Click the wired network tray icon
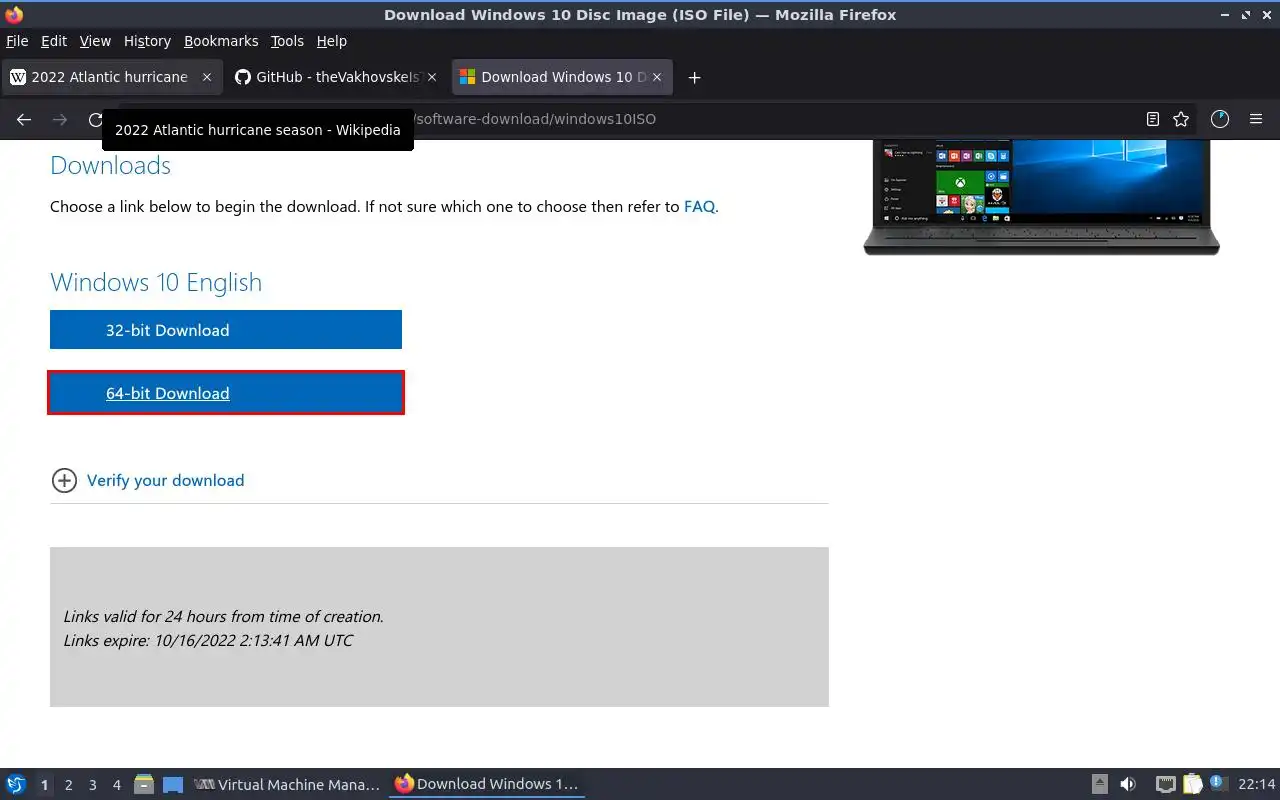 click(1165, 785)
